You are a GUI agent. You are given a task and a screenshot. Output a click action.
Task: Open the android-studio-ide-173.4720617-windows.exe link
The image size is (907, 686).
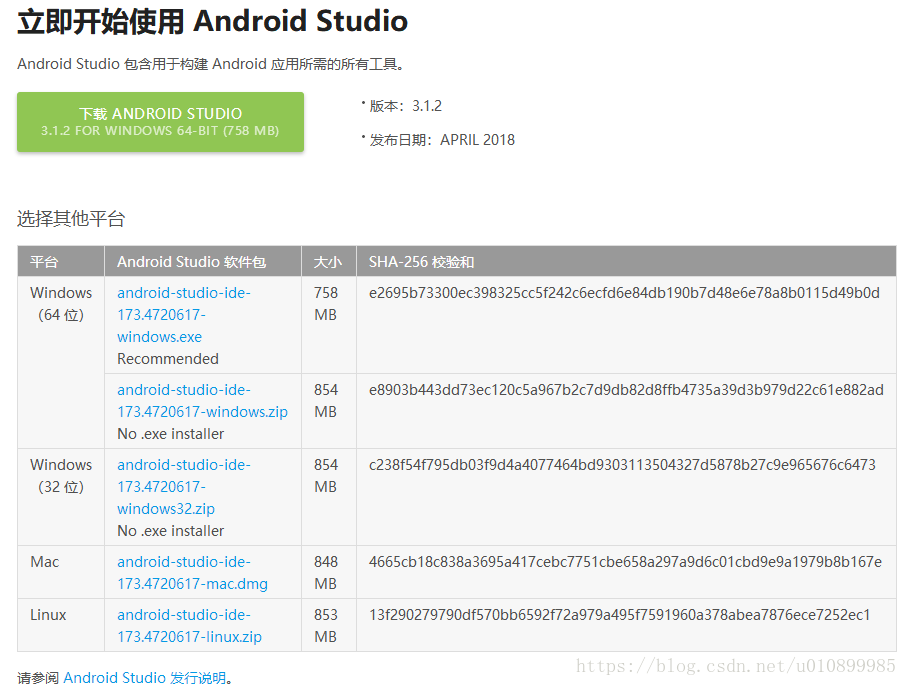[183, 315]
